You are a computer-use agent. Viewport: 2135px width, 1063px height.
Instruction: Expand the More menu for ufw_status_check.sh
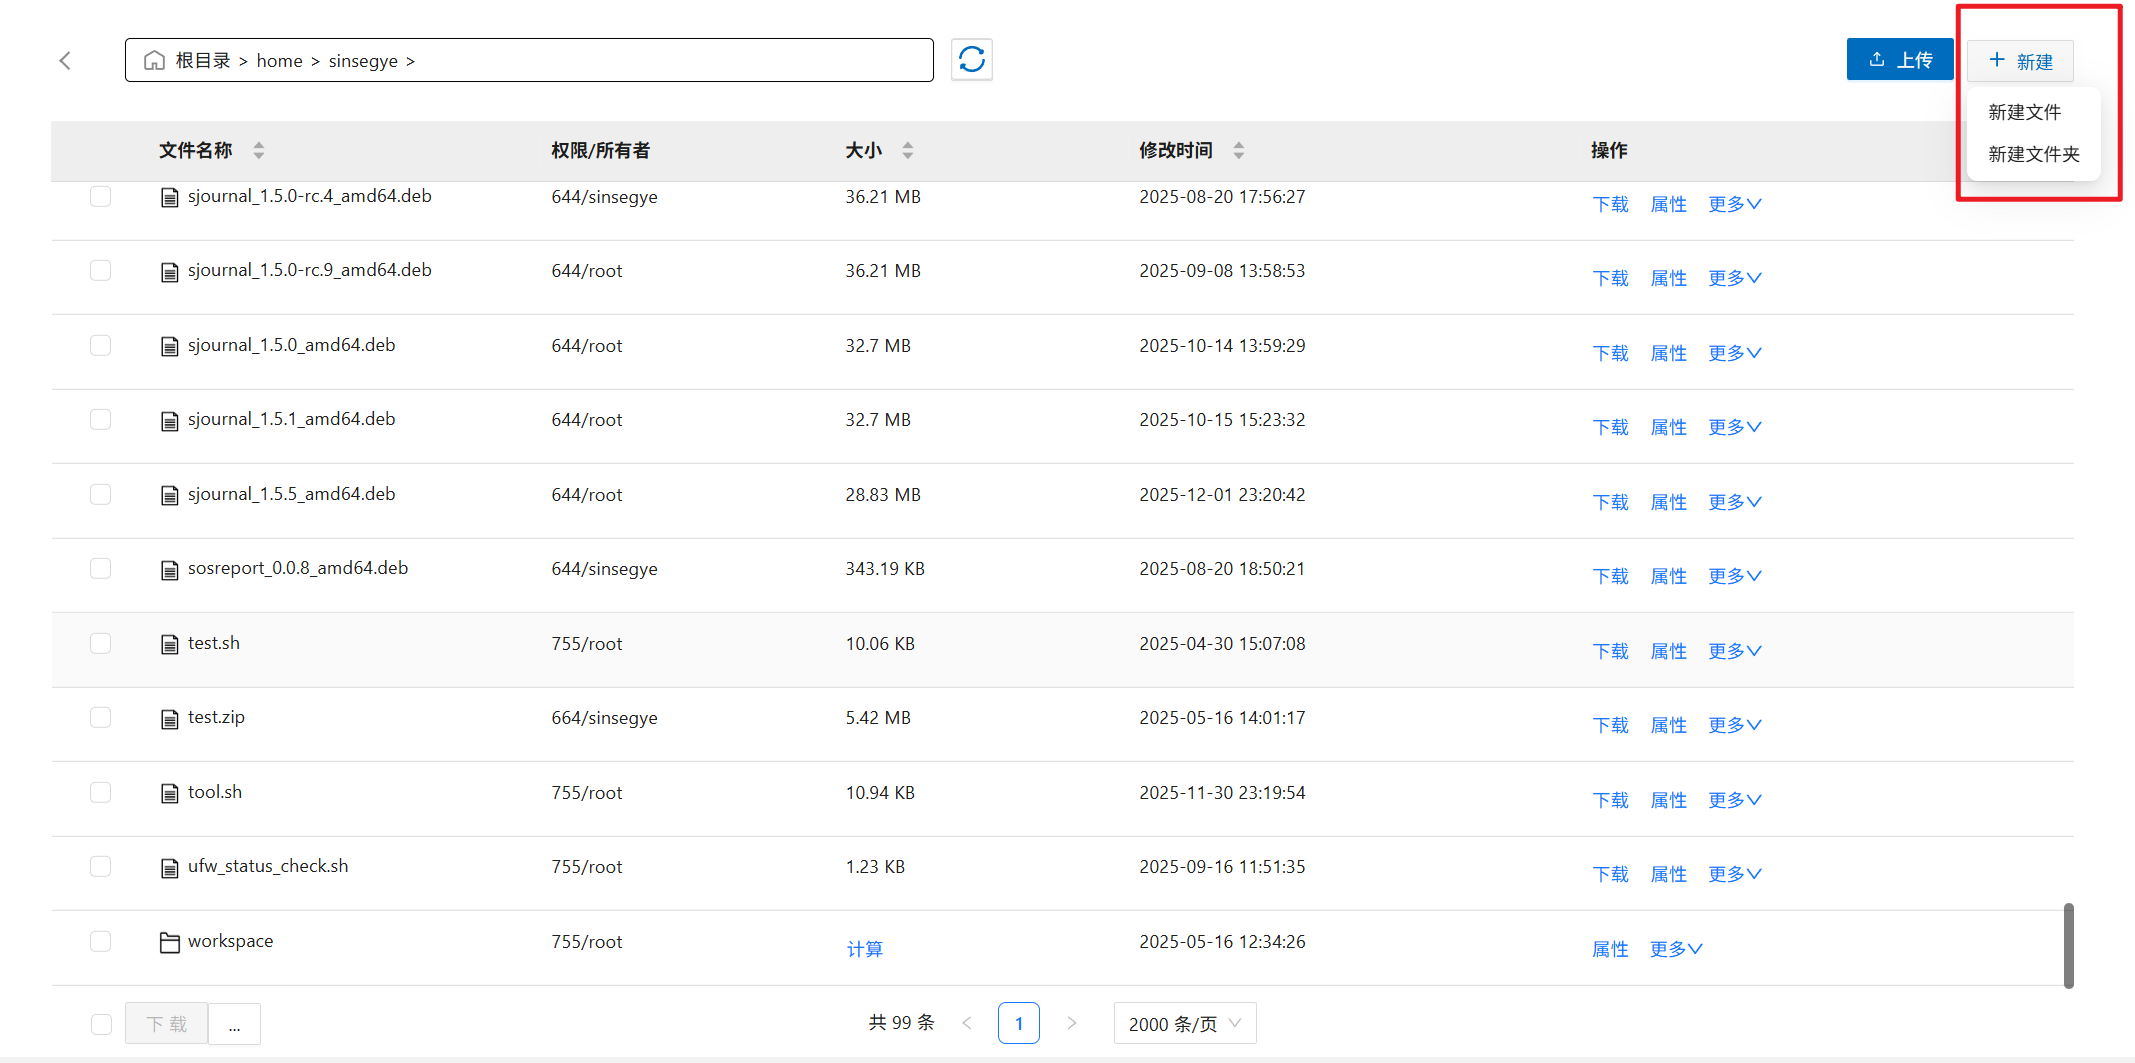1734,874
